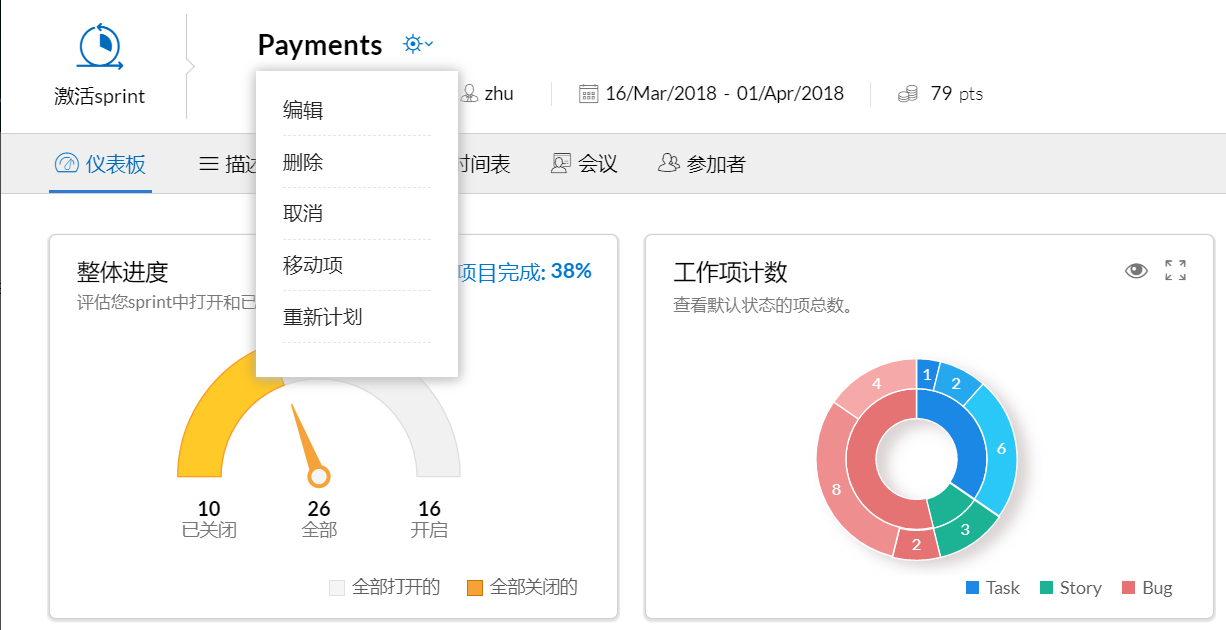Select 编辑 from the dropdown menu
Viewport: 1226px width, 630px height.
click(303, 110)
